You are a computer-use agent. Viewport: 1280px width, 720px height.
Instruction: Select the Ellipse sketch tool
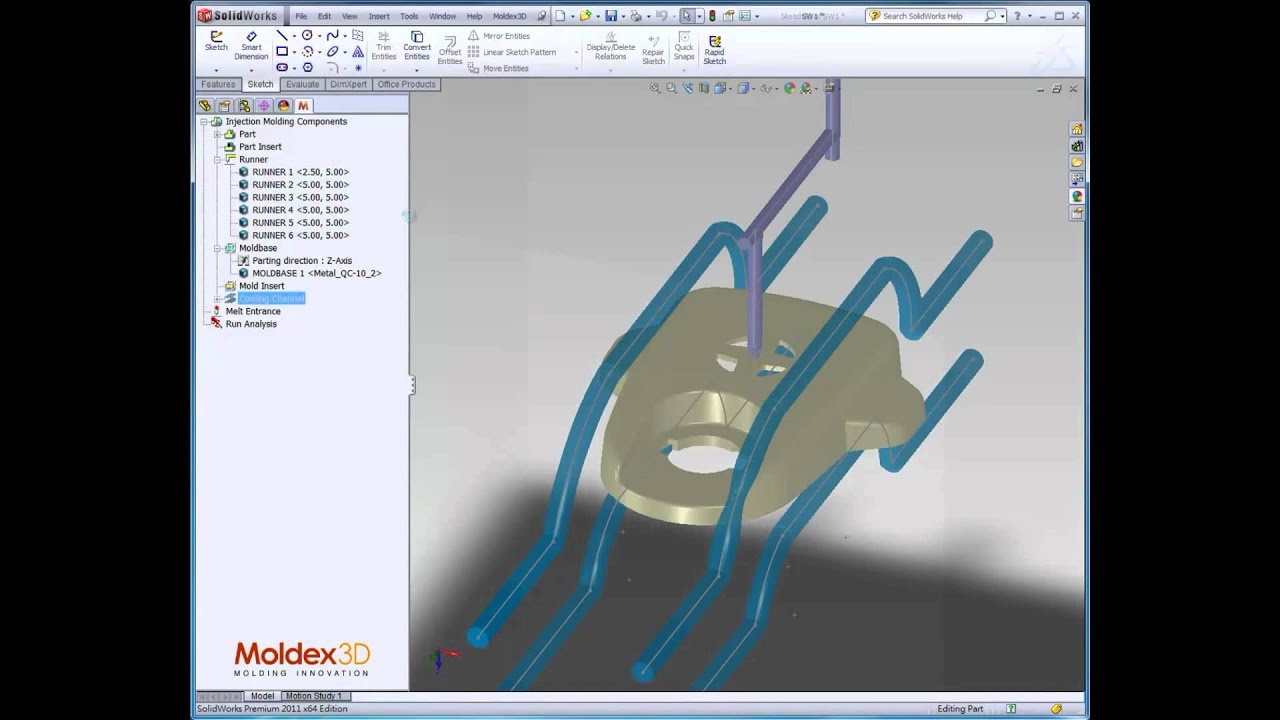333,52
